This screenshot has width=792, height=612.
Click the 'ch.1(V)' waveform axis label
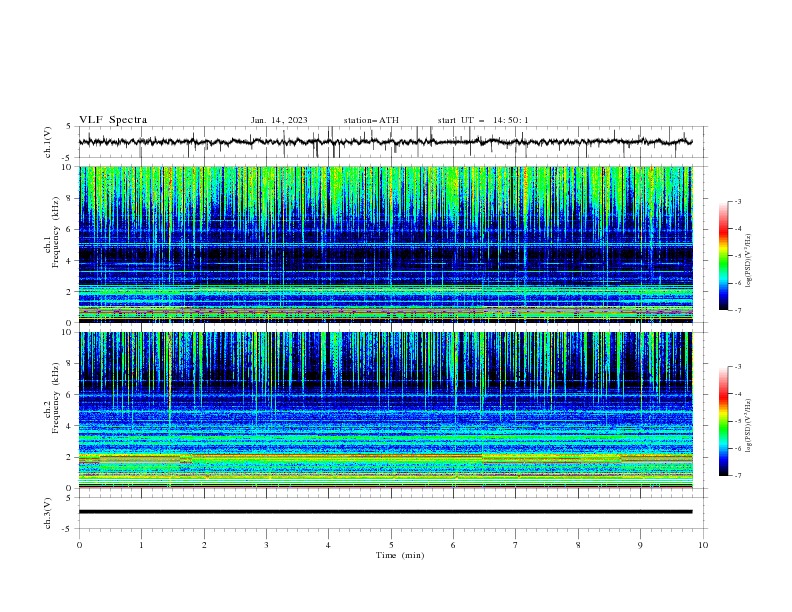pos(48,142)
